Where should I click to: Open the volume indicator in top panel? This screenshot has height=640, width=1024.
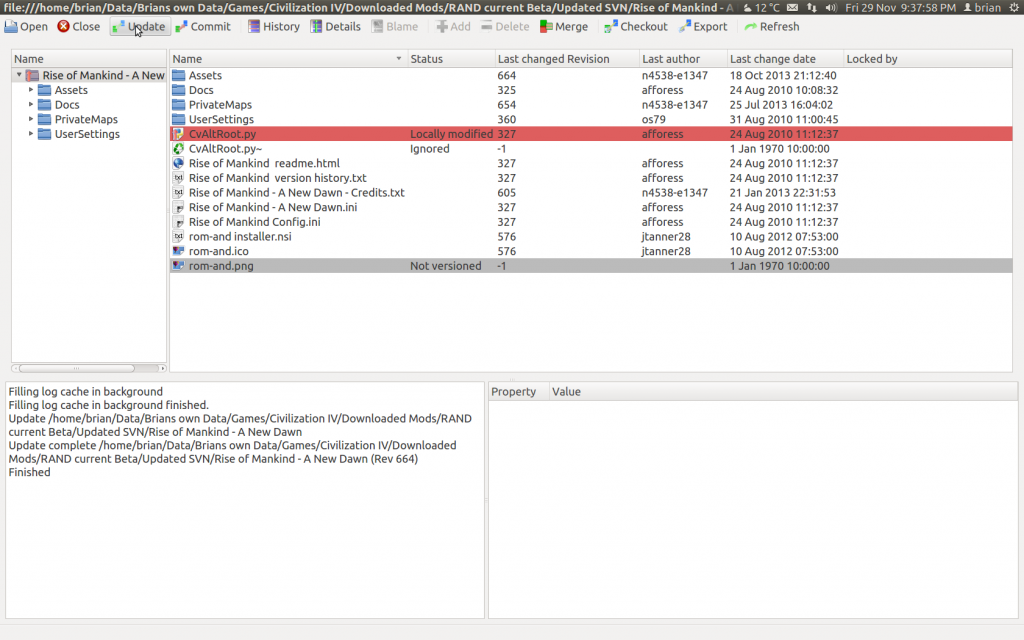[831, 8]
